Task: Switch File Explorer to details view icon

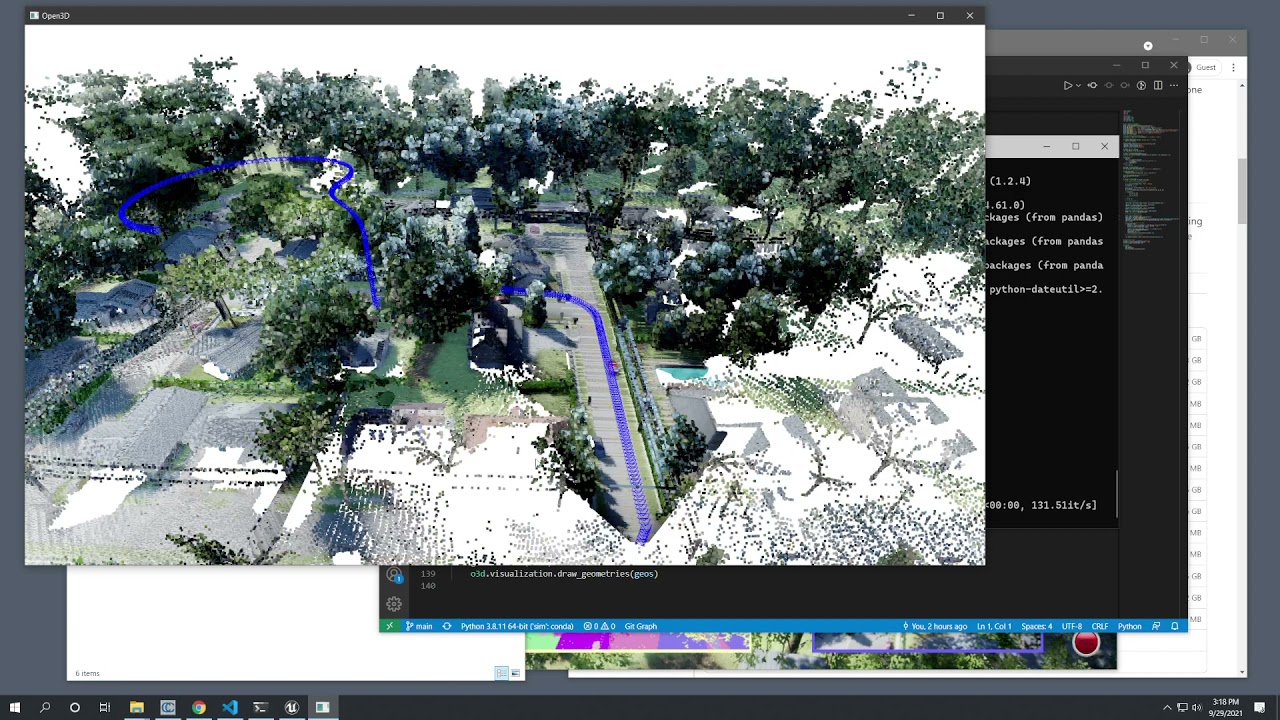Action: (501, 673)
